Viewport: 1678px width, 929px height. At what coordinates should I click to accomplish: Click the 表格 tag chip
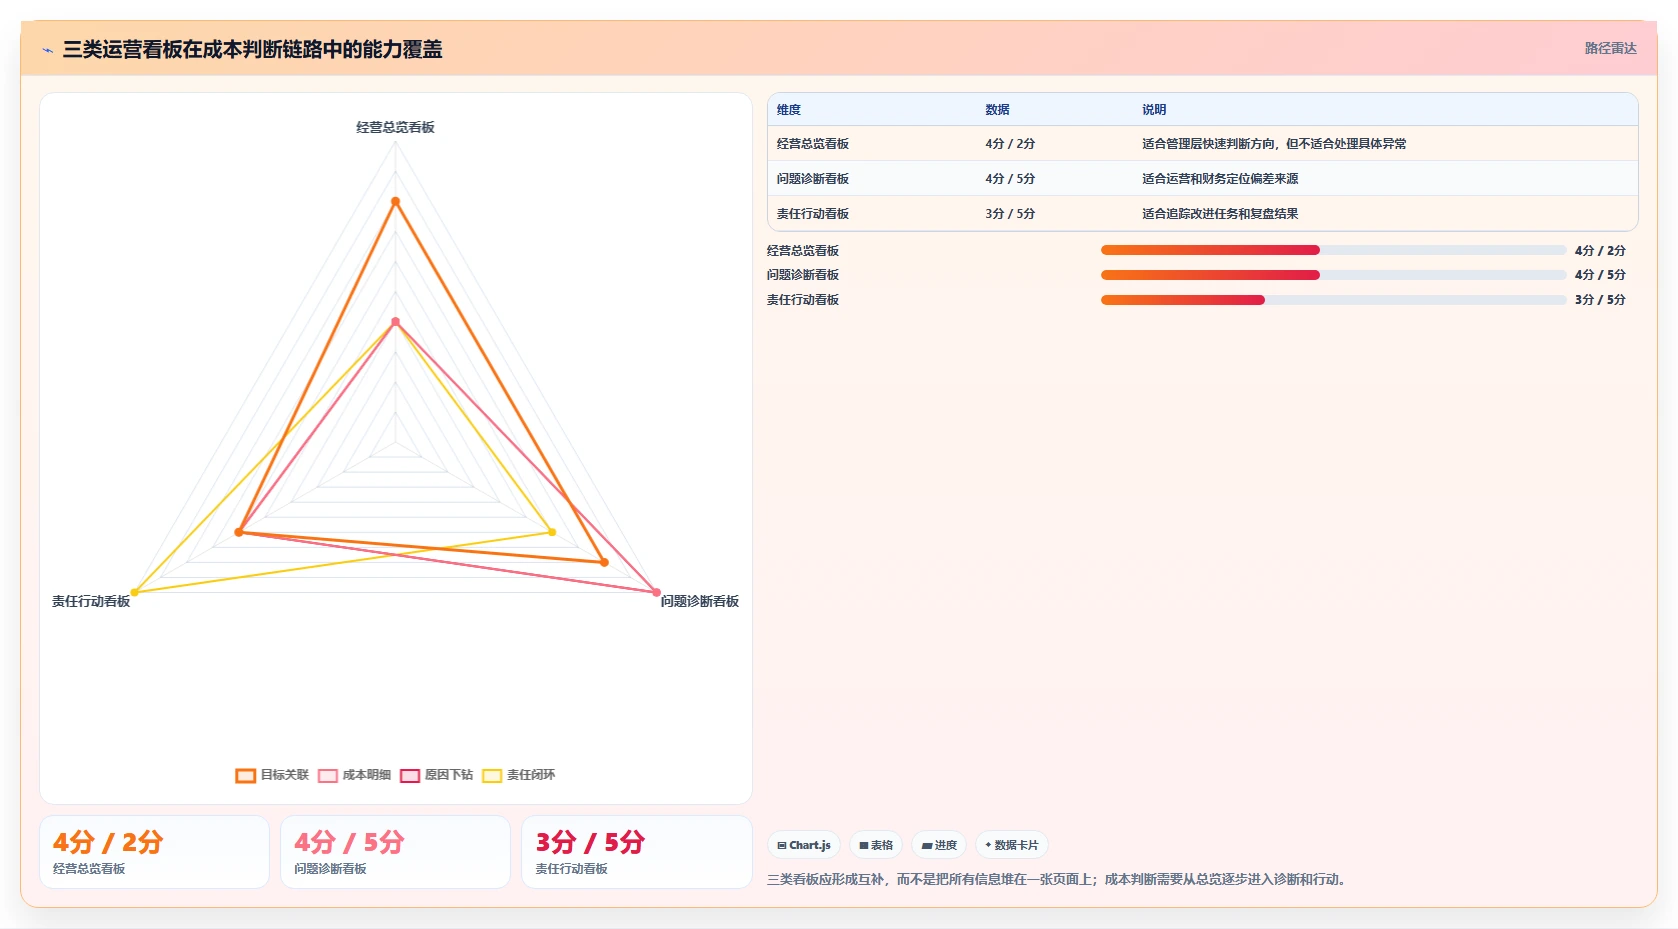tap(876, 845)
